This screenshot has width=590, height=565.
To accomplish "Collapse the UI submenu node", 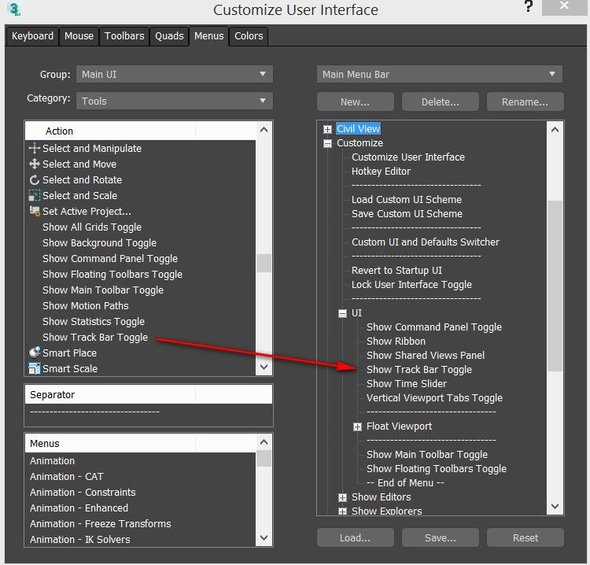I will (342, 313).
